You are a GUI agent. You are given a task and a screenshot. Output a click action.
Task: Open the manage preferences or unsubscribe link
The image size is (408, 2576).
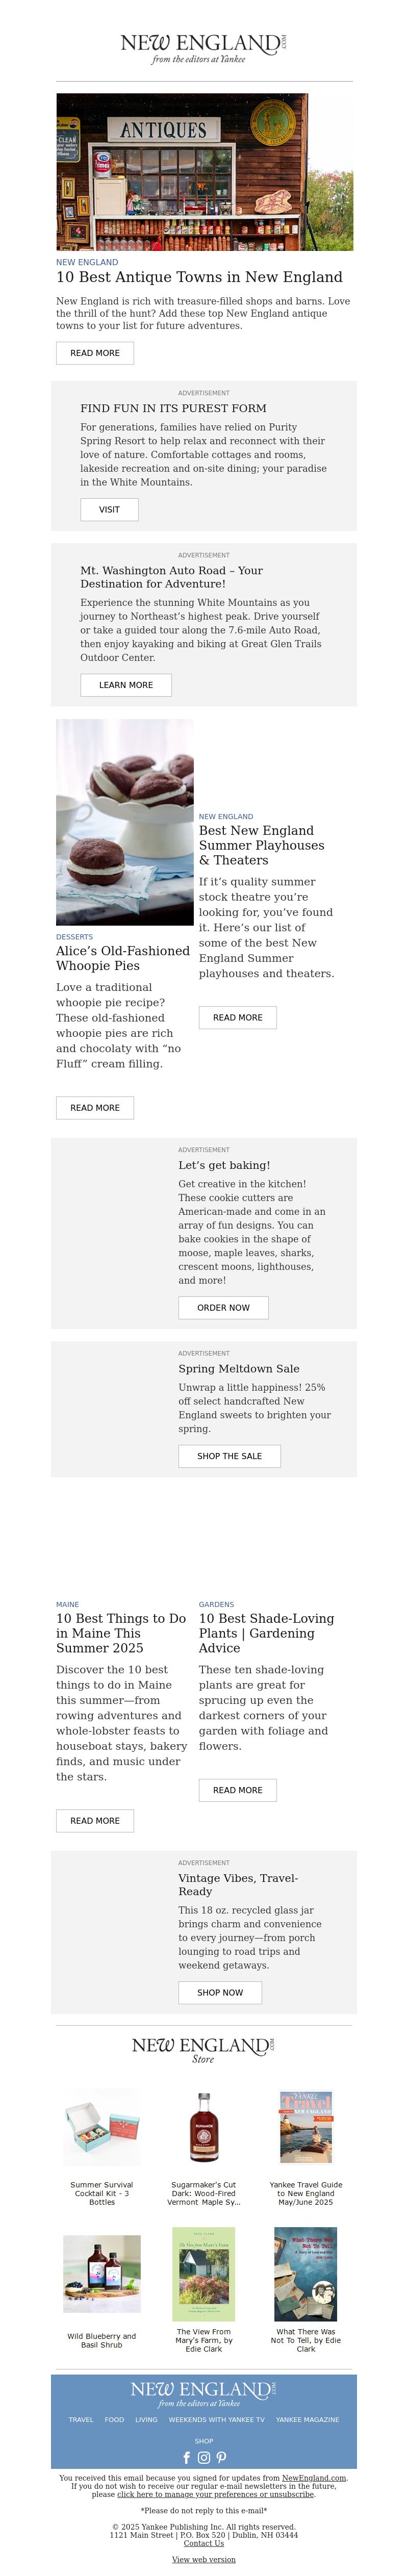point(216,2494)
